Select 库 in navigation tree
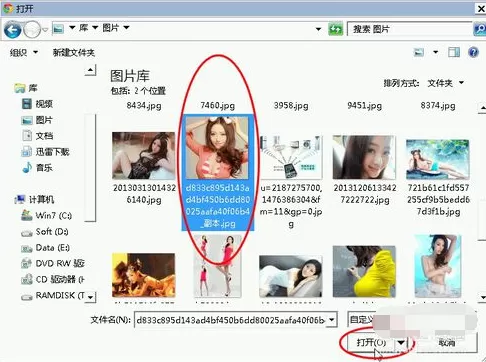Viewport: 486px width, 362px height. [26, 88]
